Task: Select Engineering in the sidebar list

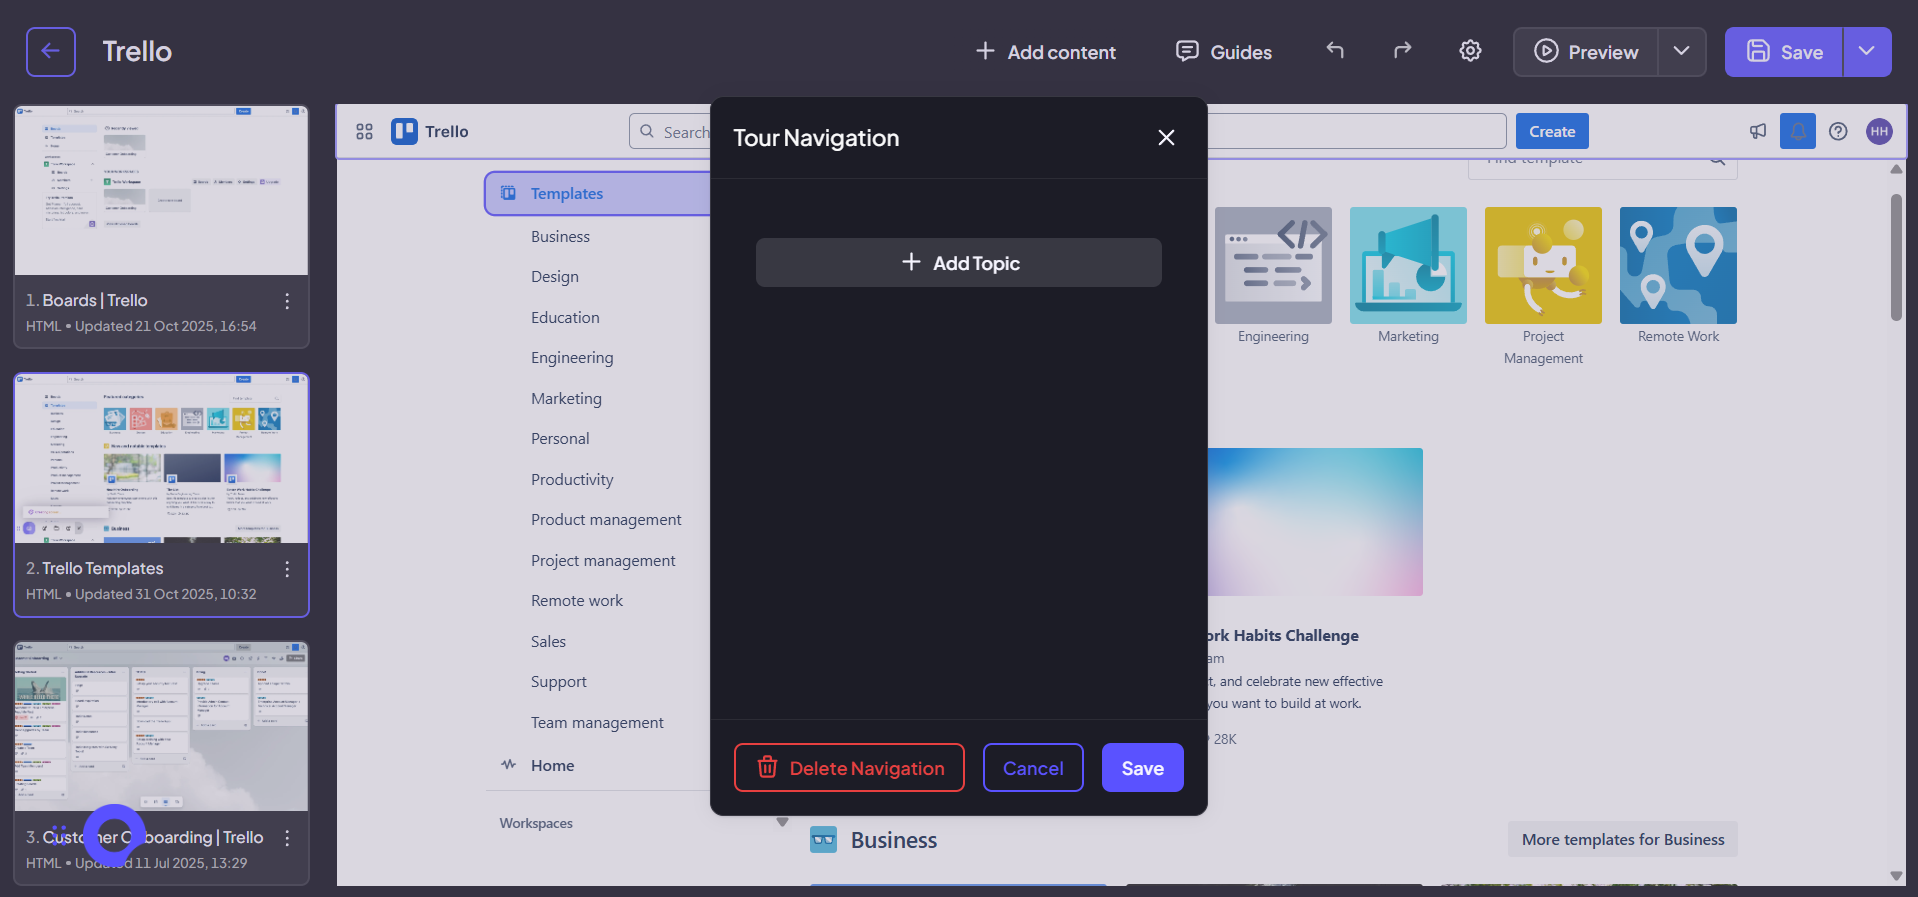Action: pos(572,358)
